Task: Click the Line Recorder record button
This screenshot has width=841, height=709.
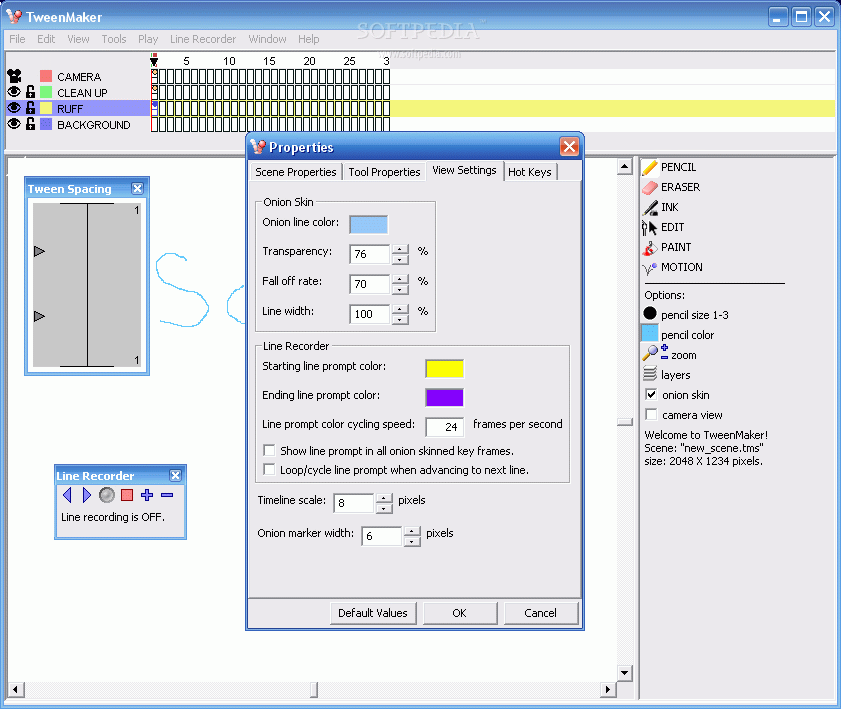Action: [x=107, y=495]
